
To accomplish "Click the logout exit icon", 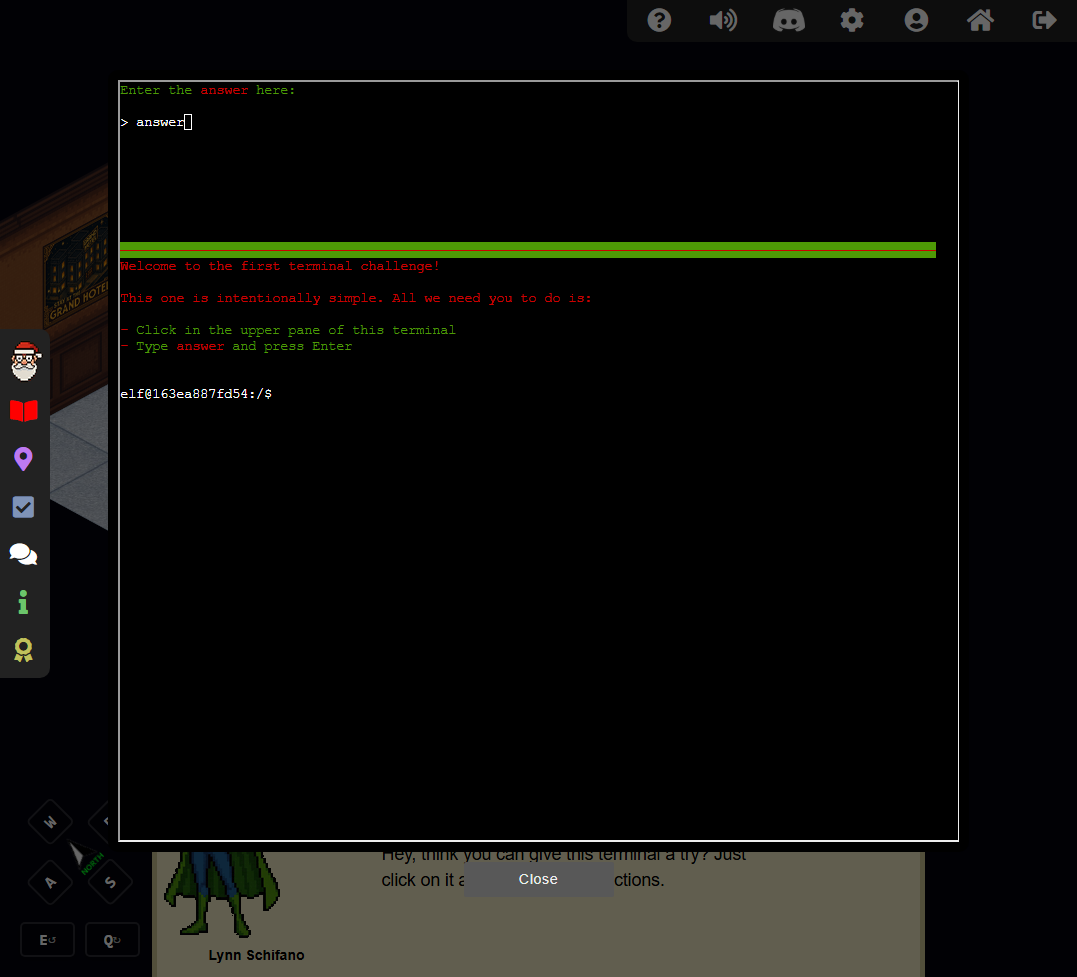I will [x=1044, y=20].
